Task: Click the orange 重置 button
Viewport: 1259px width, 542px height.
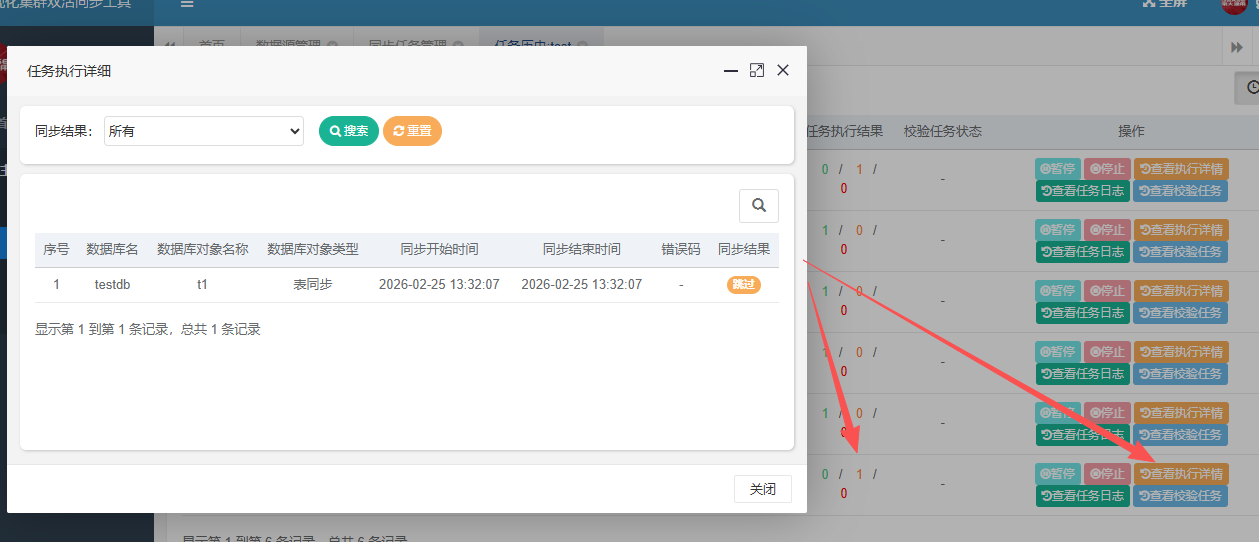Action: click(412, 131)
